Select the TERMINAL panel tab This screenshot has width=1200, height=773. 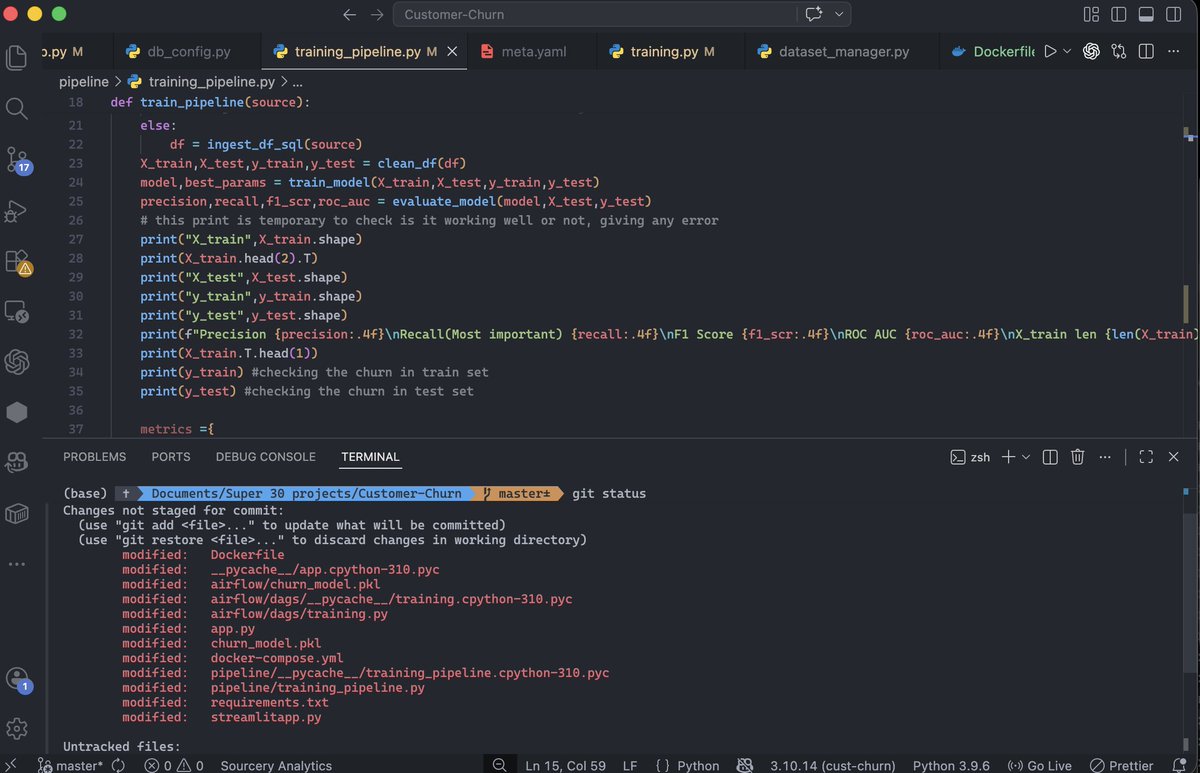370,457
